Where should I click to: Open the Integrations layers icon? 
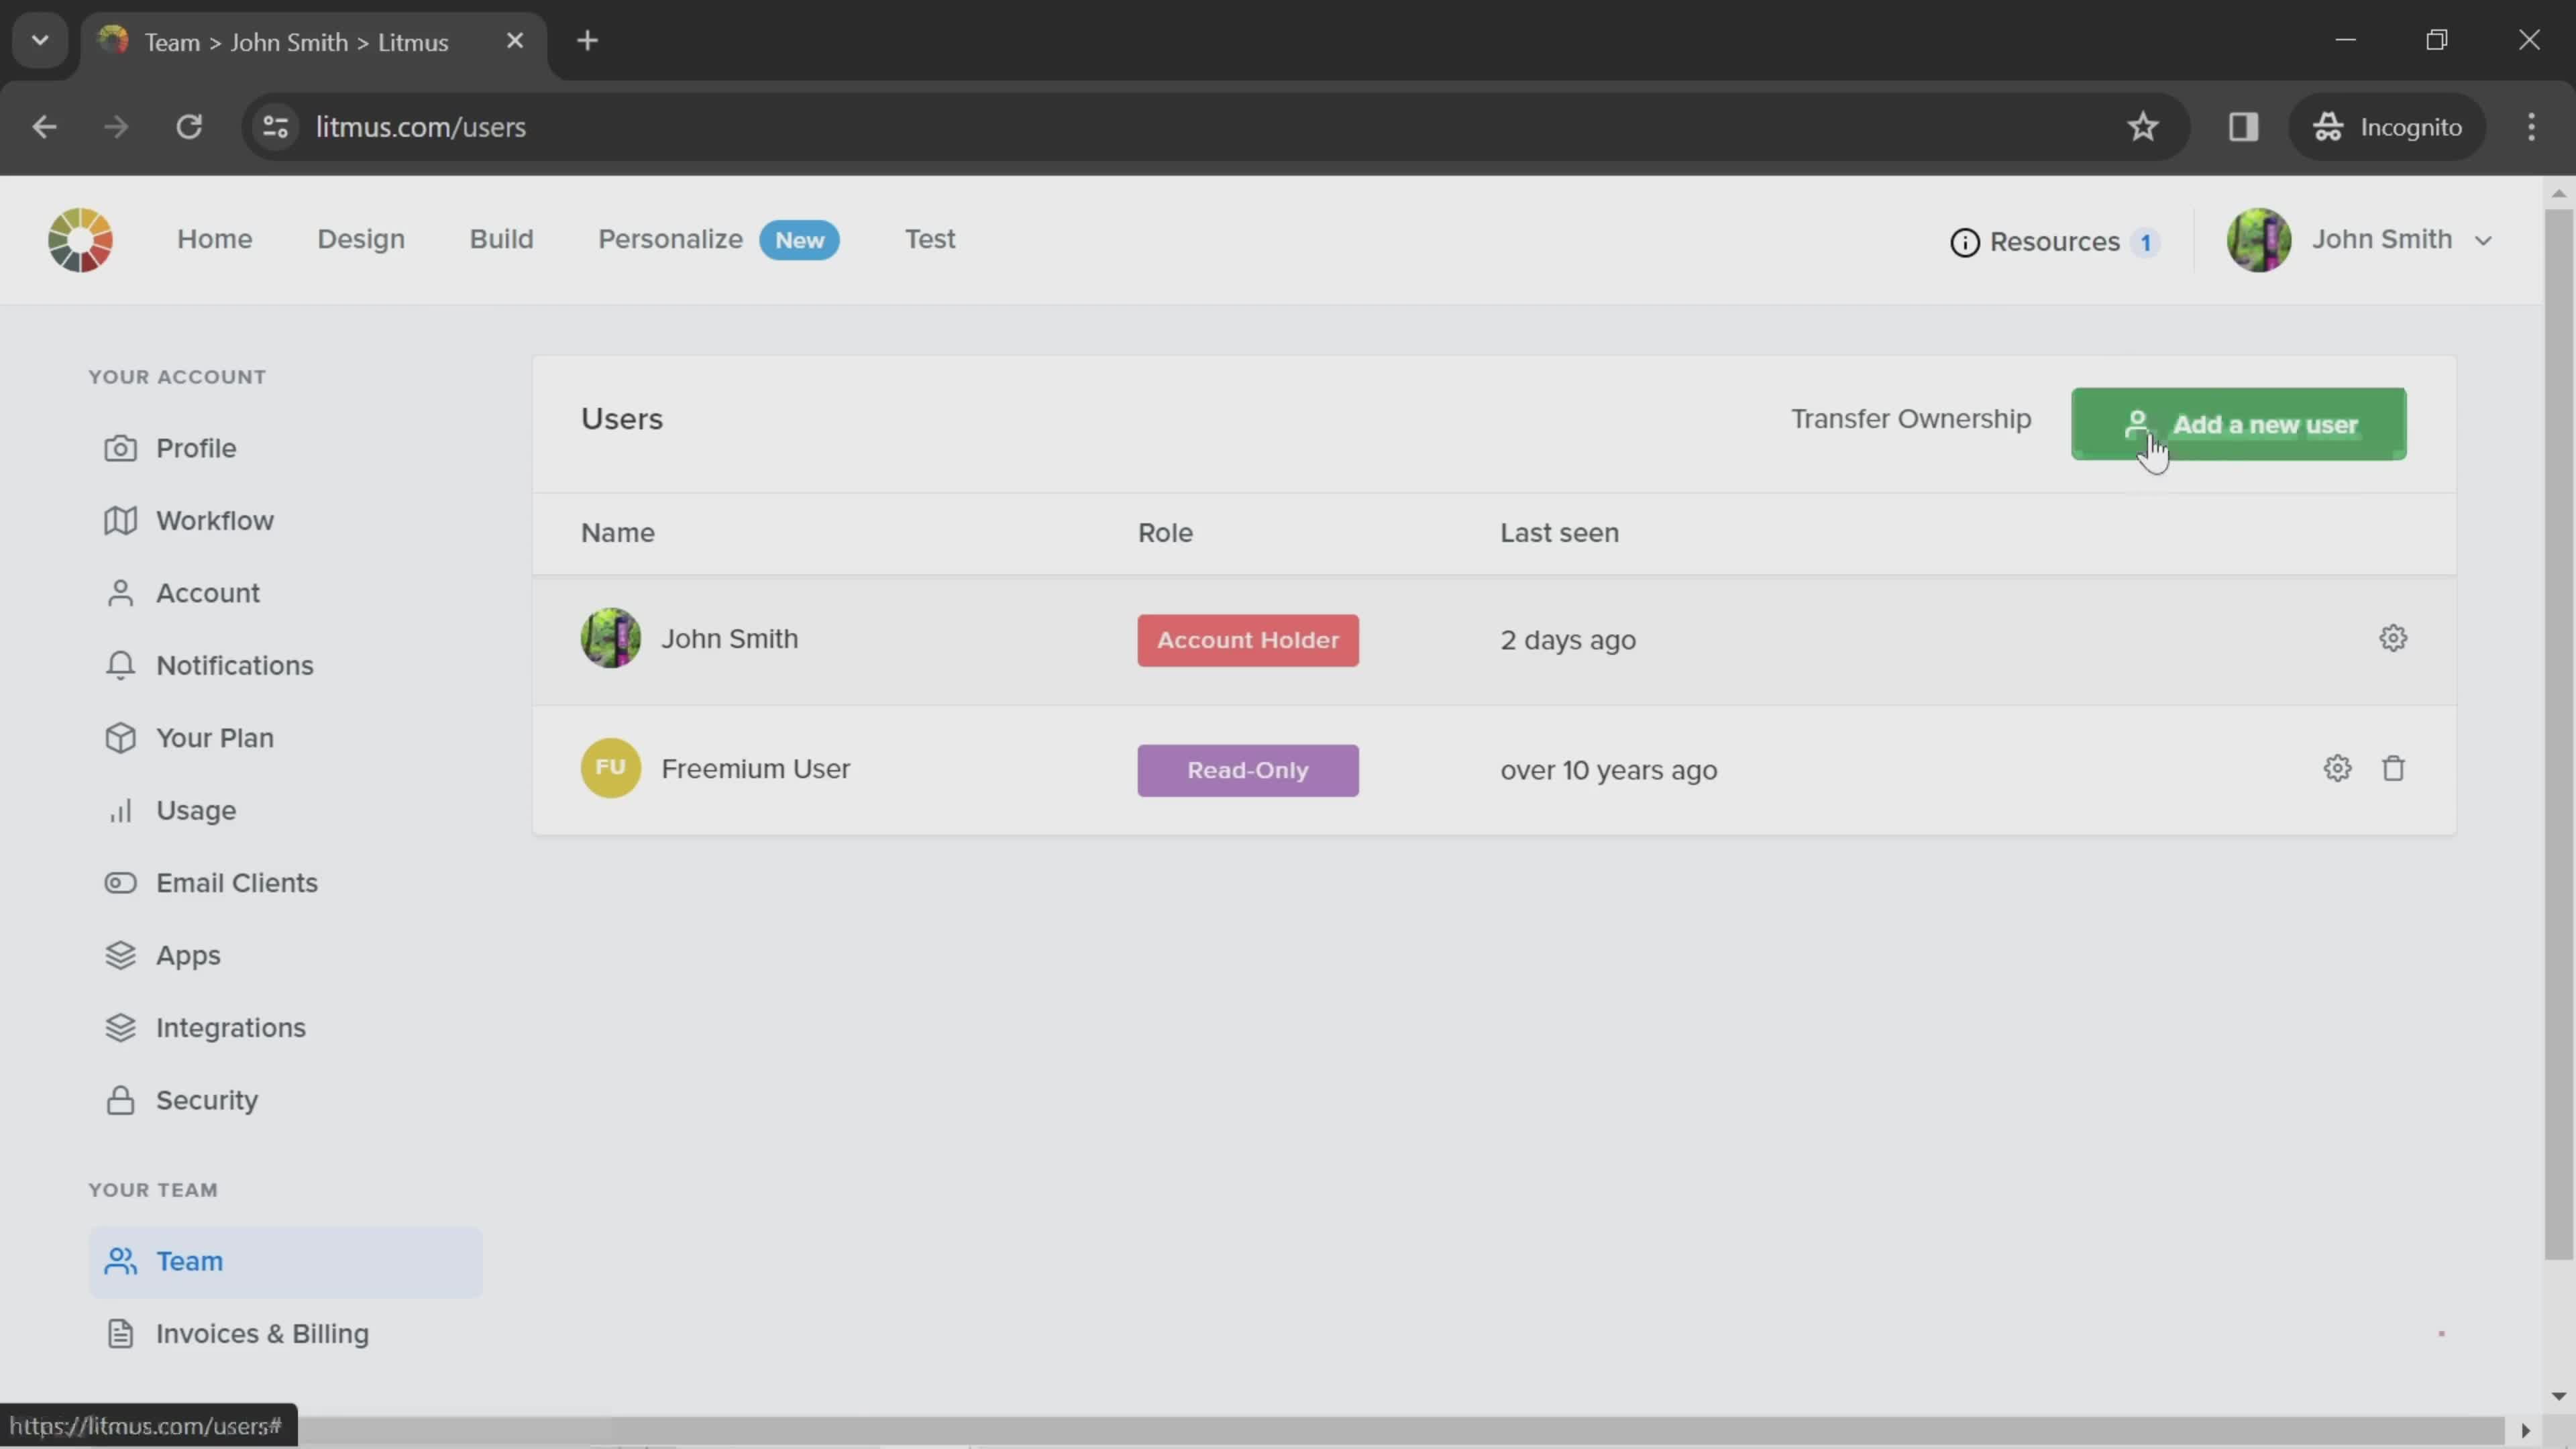point(120,1026)
